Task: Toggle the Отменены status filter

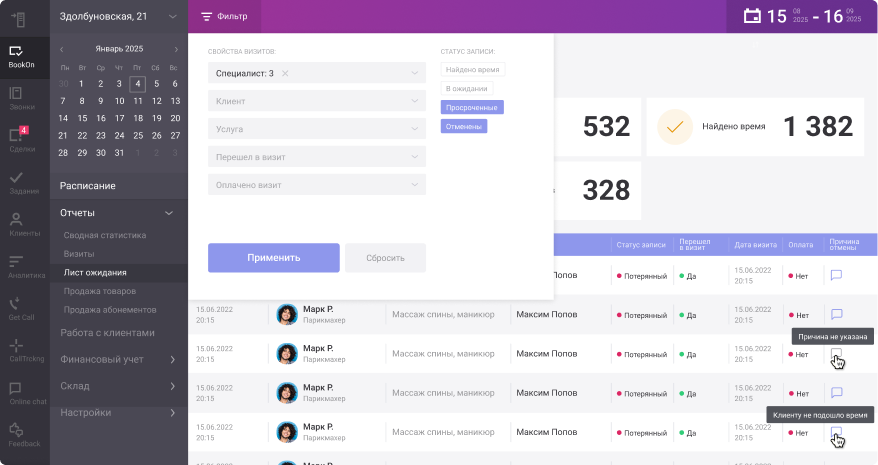Action: coord(464,126)
